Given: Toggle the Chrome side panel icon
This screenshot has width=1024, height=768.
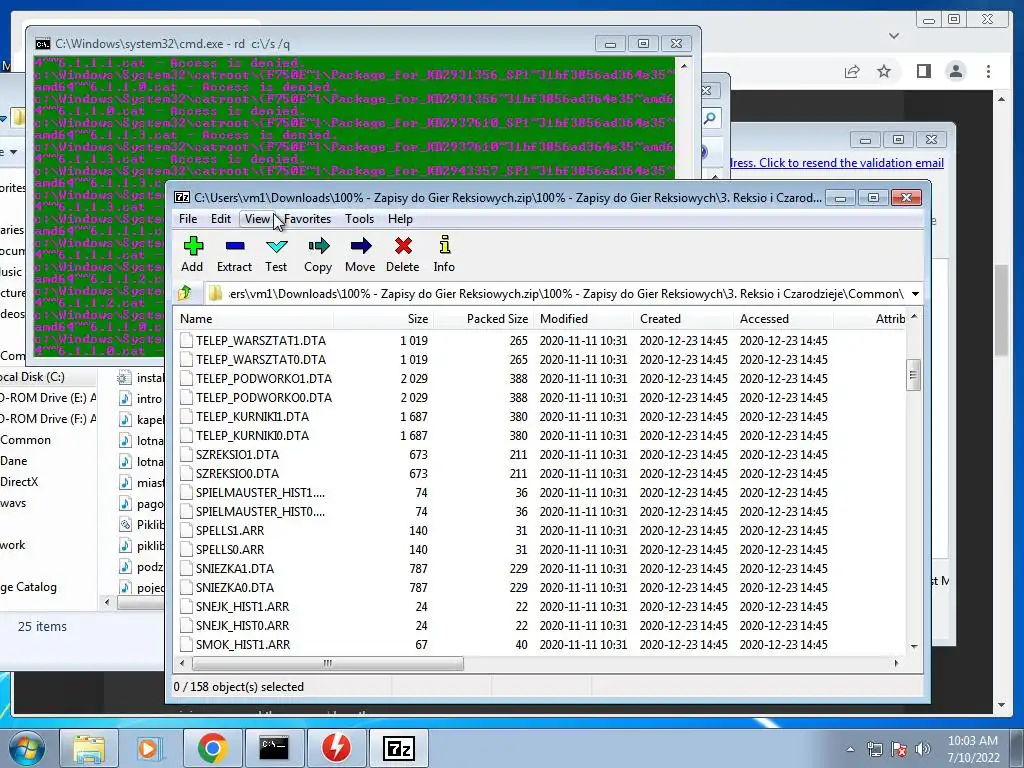Looking at the screenshot, I should [923, 71].
